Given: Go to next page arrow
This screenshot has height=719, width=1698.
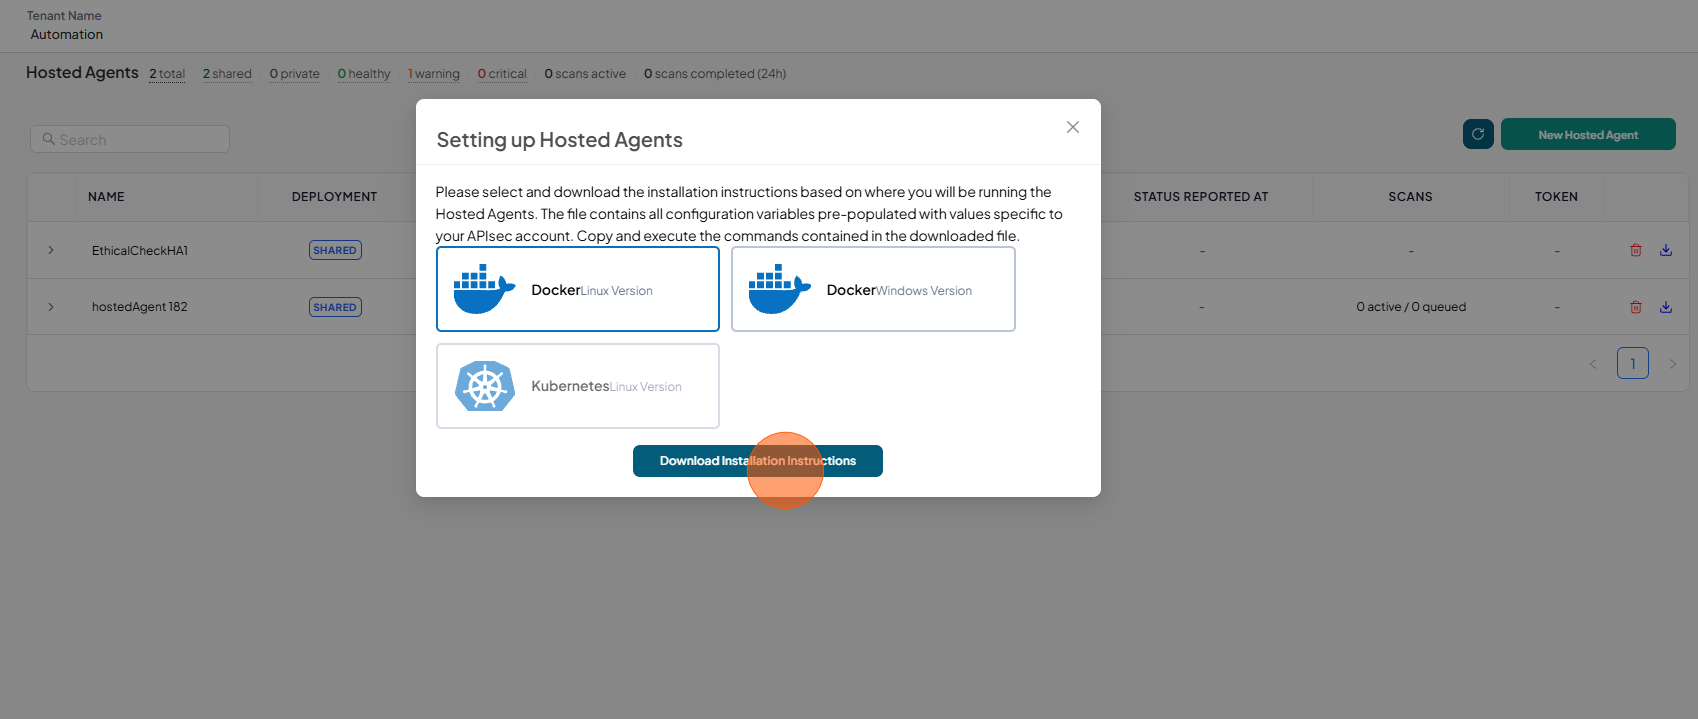Looking at the screenshot, I should click(x=1672, y=364).
